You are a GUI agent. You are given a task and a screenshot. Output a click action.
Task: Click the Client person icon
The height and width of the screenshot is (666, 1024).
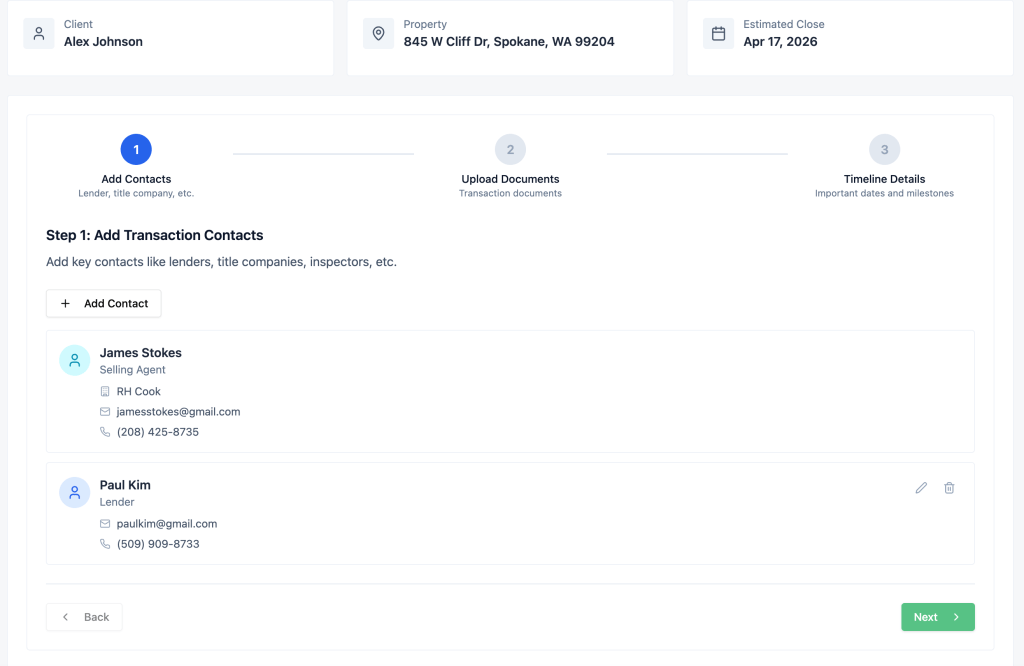[39, 33]
